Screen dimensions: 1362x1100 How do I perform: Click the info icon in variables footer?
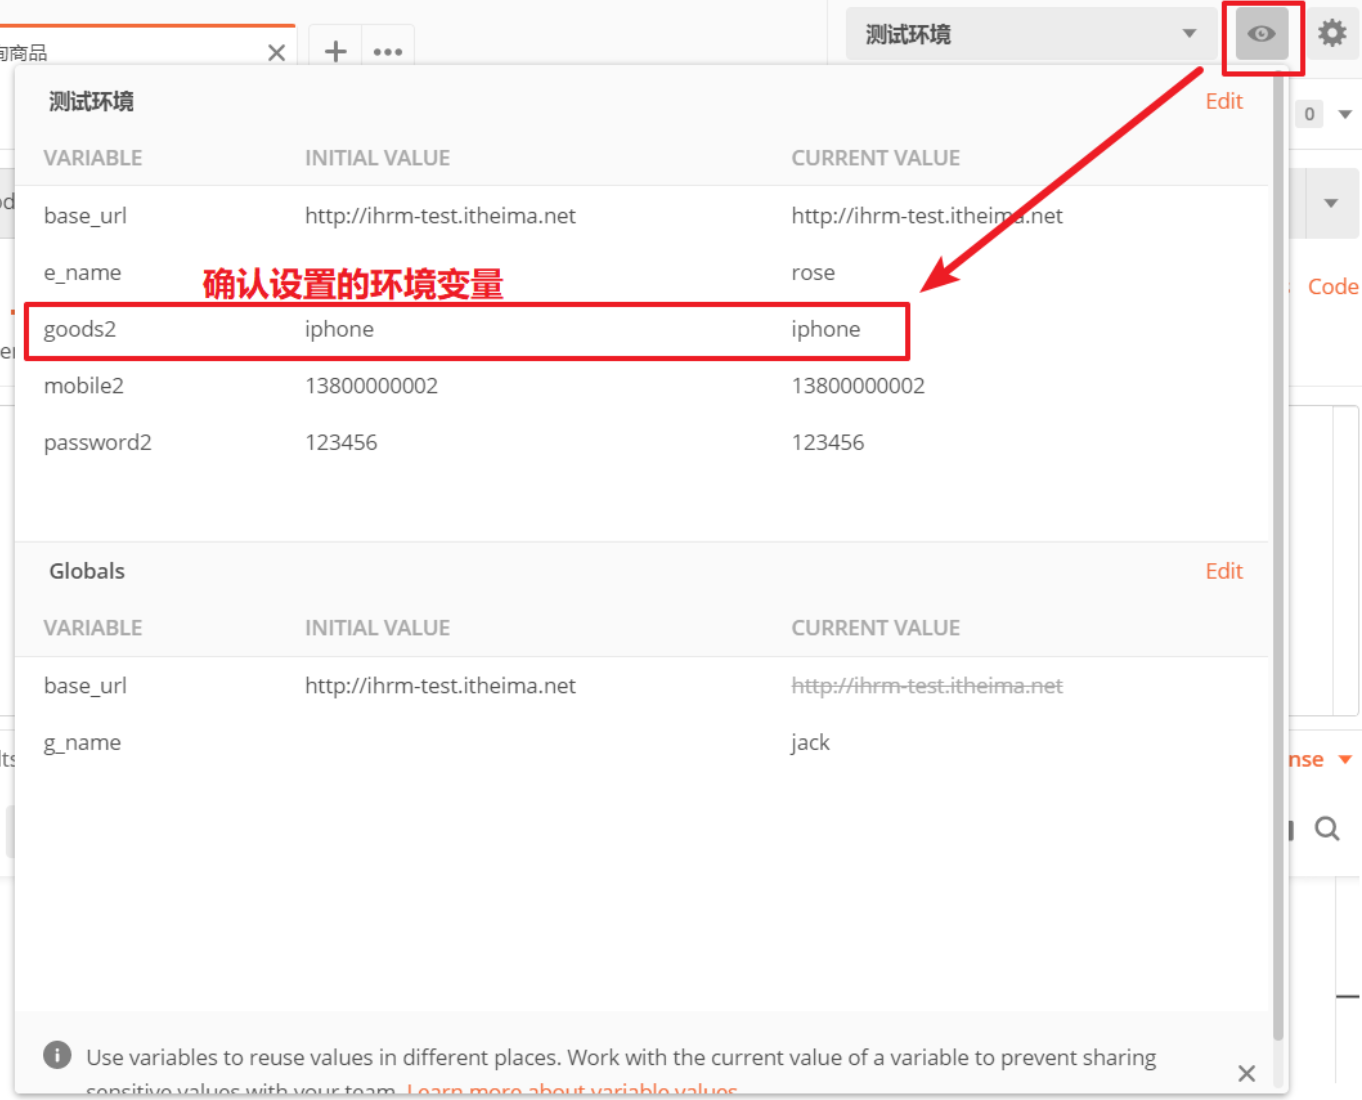(x=57, y=1055)
